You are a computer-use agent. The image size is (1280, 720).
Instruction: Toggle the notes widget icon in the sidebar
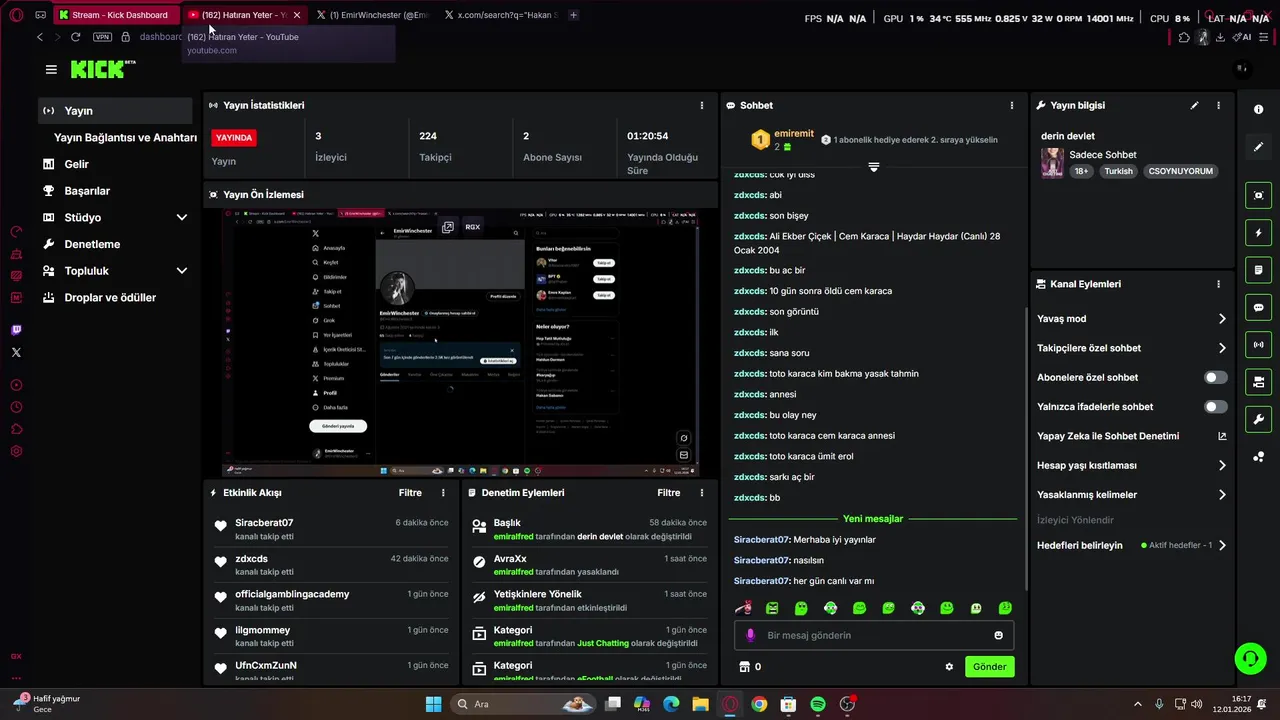[1258, 270]
